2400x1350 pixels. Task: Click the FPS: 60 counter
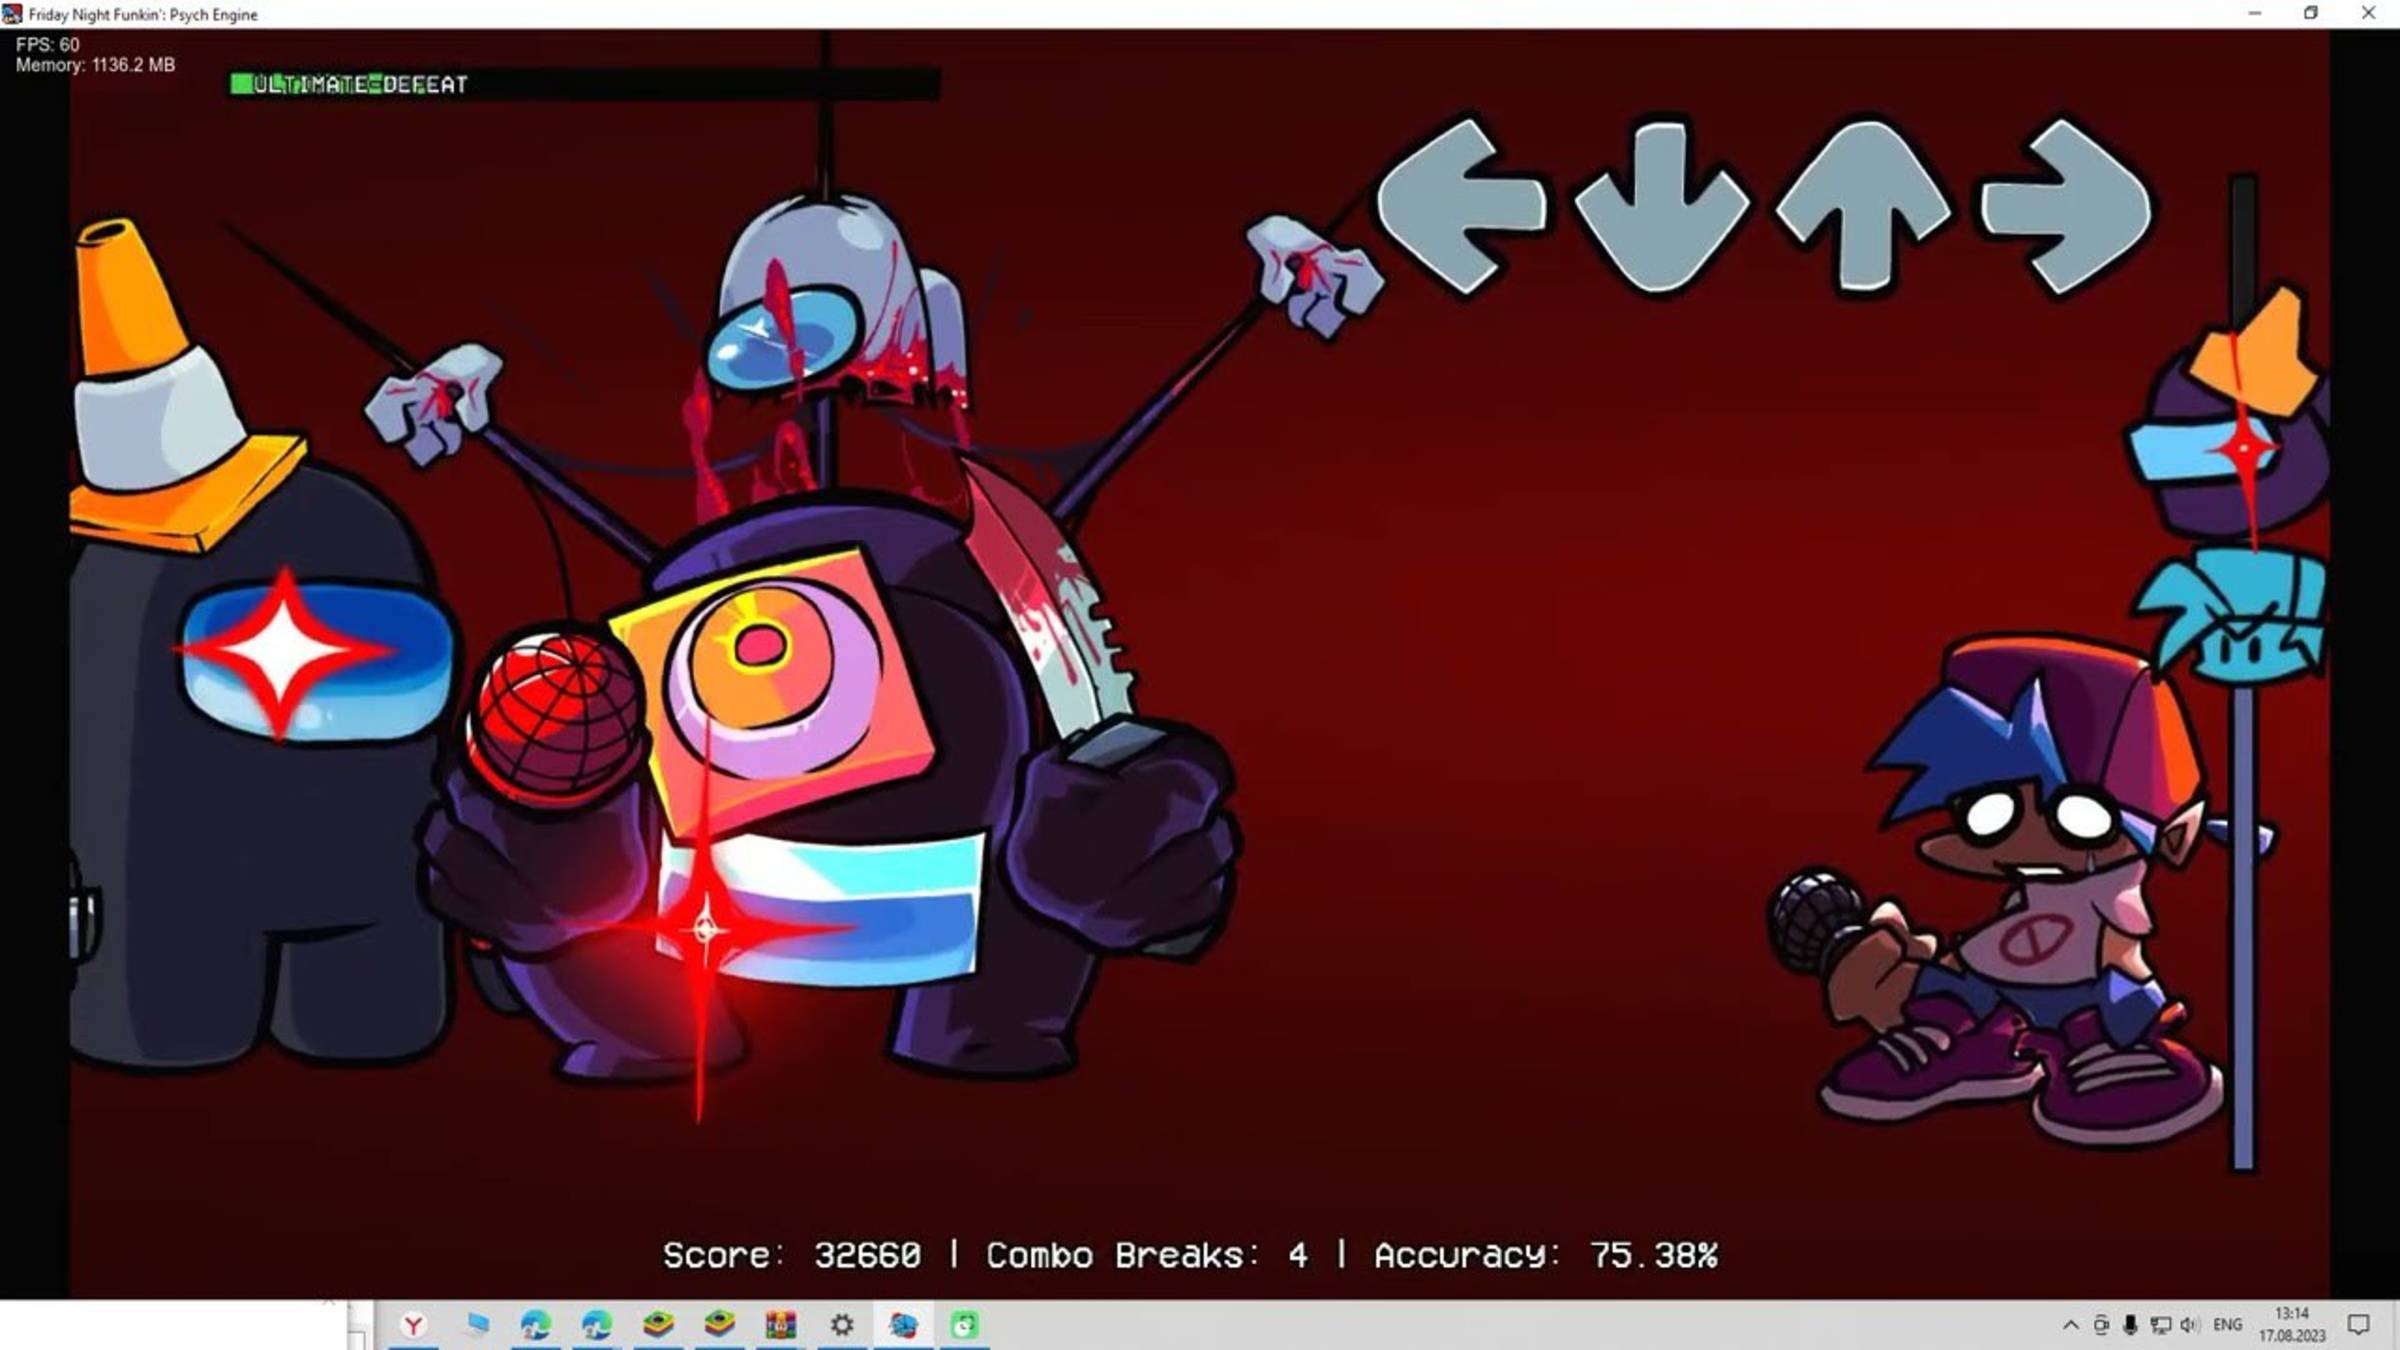tap(47, 45)
